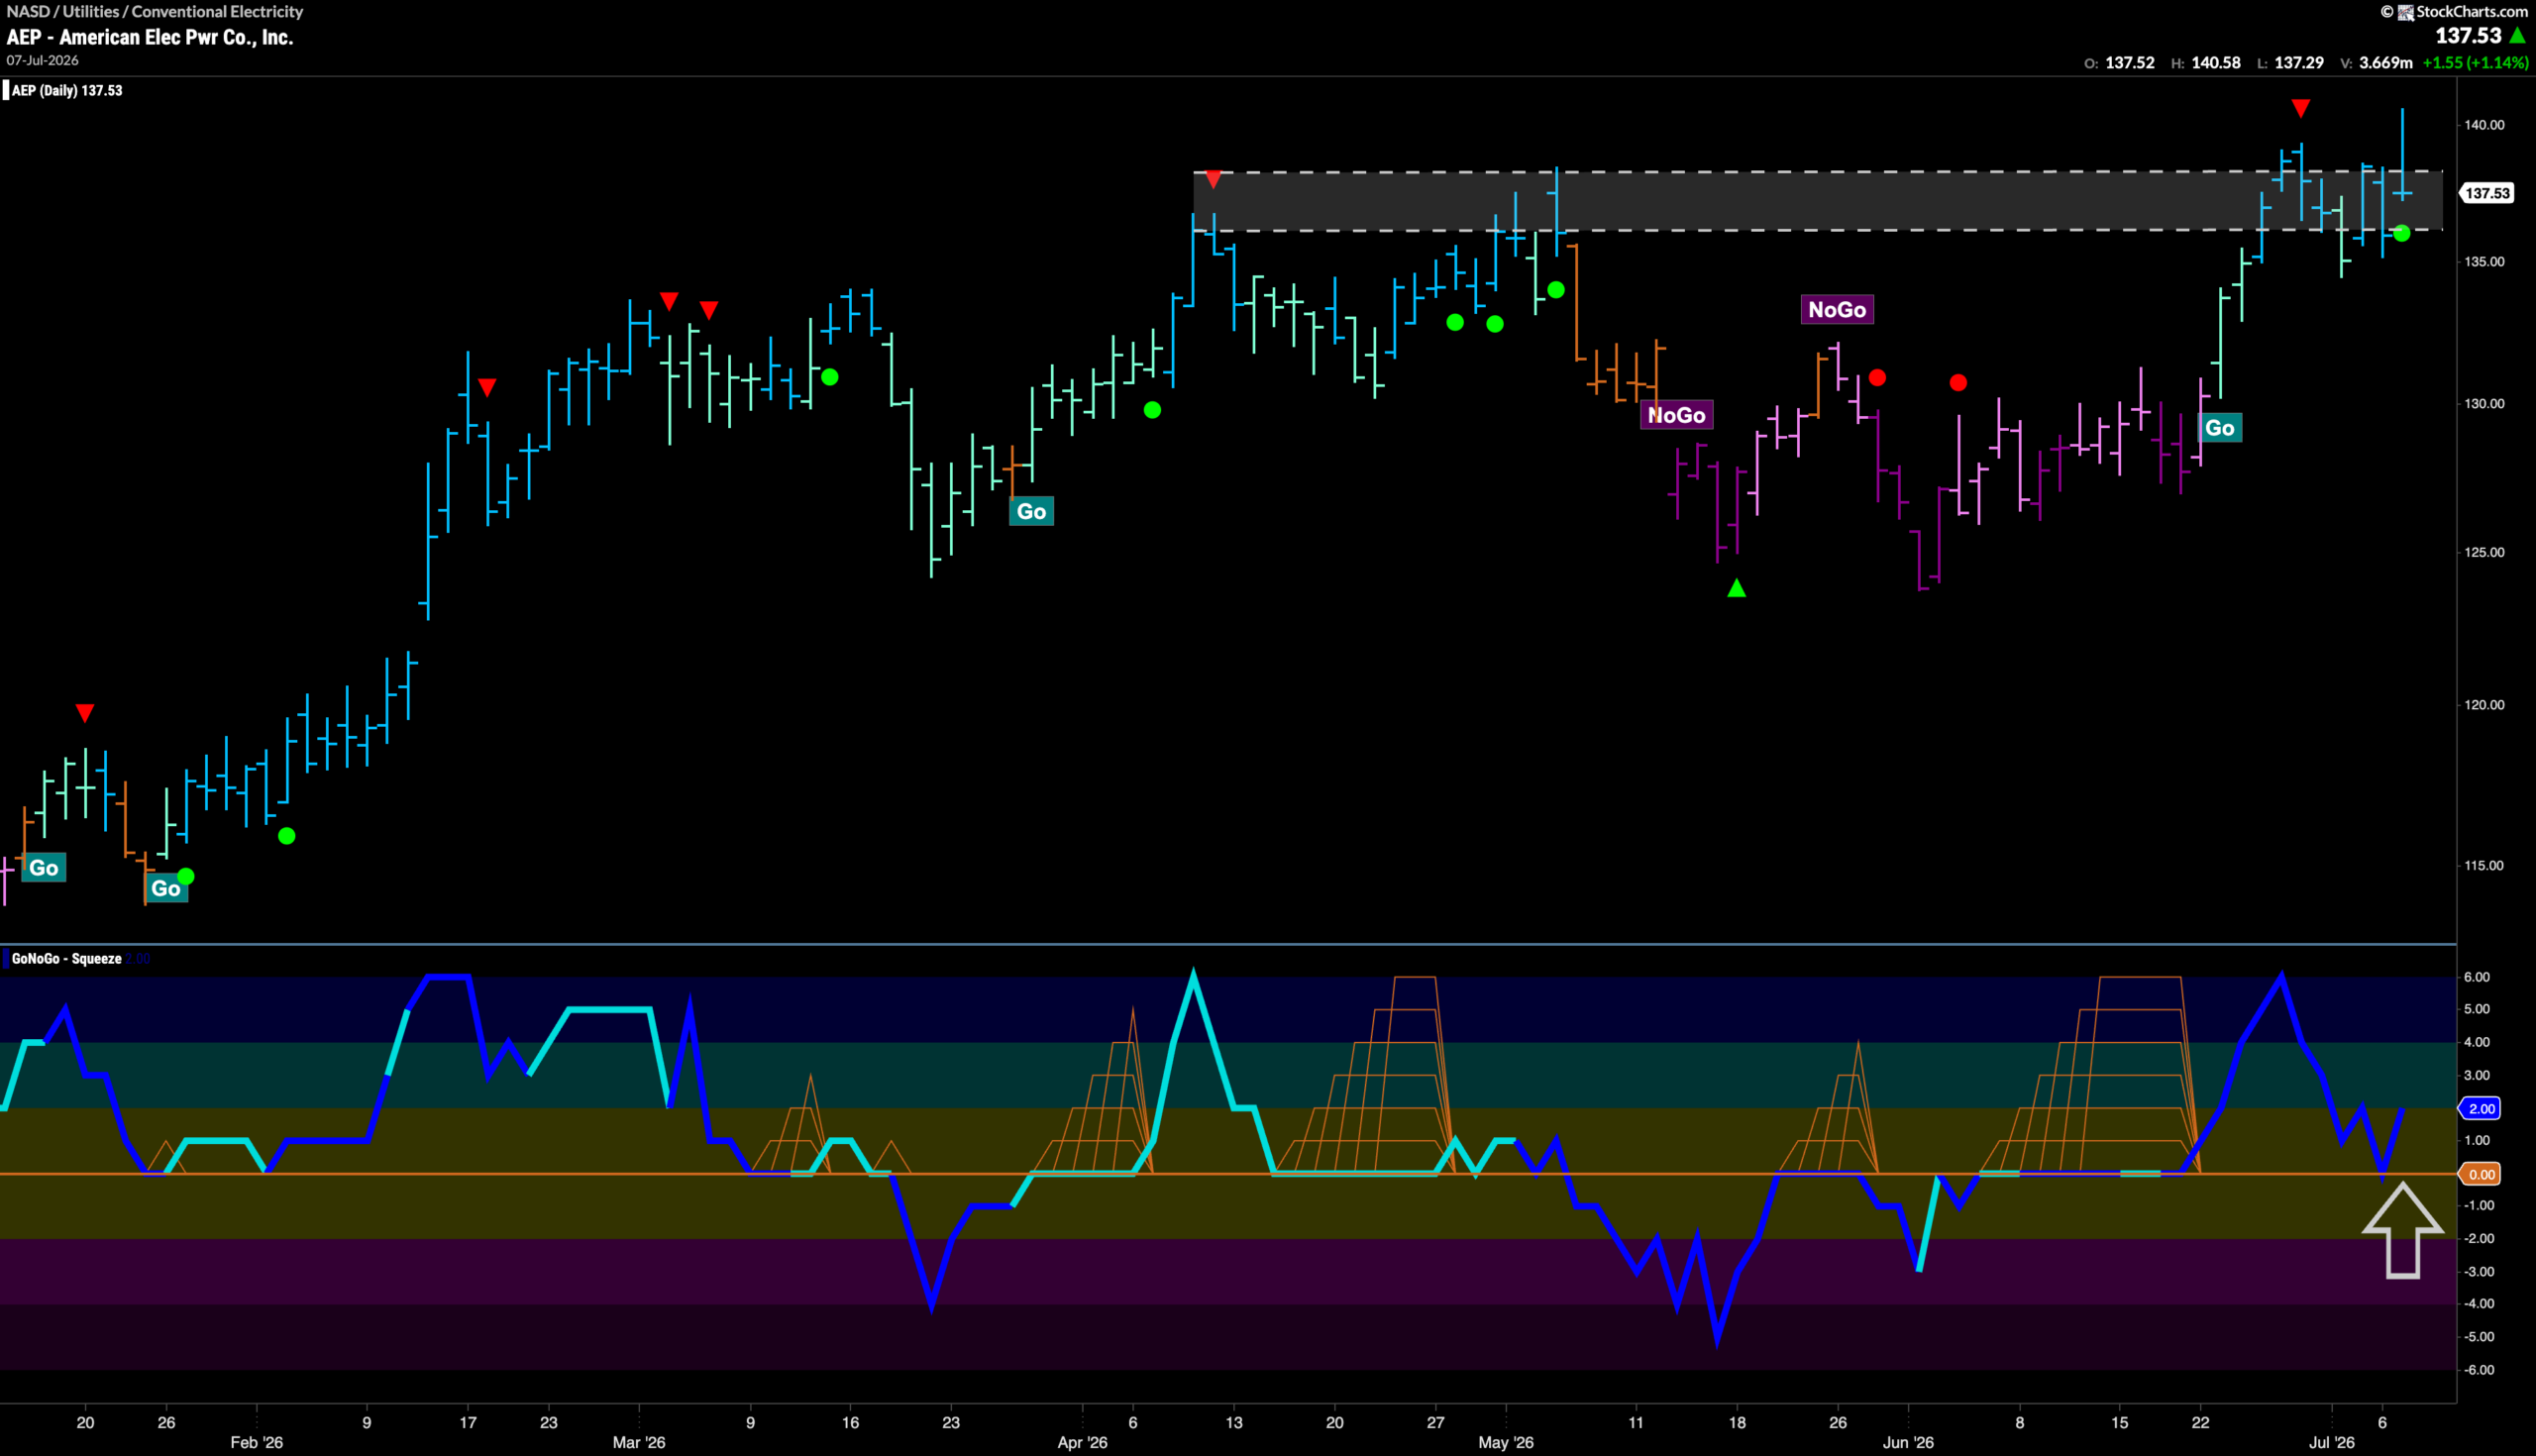Viewport: 2536px width, 1456px height.
Task: Click the 137.53 price tag on the right axis
Action: coord(2486,193)
